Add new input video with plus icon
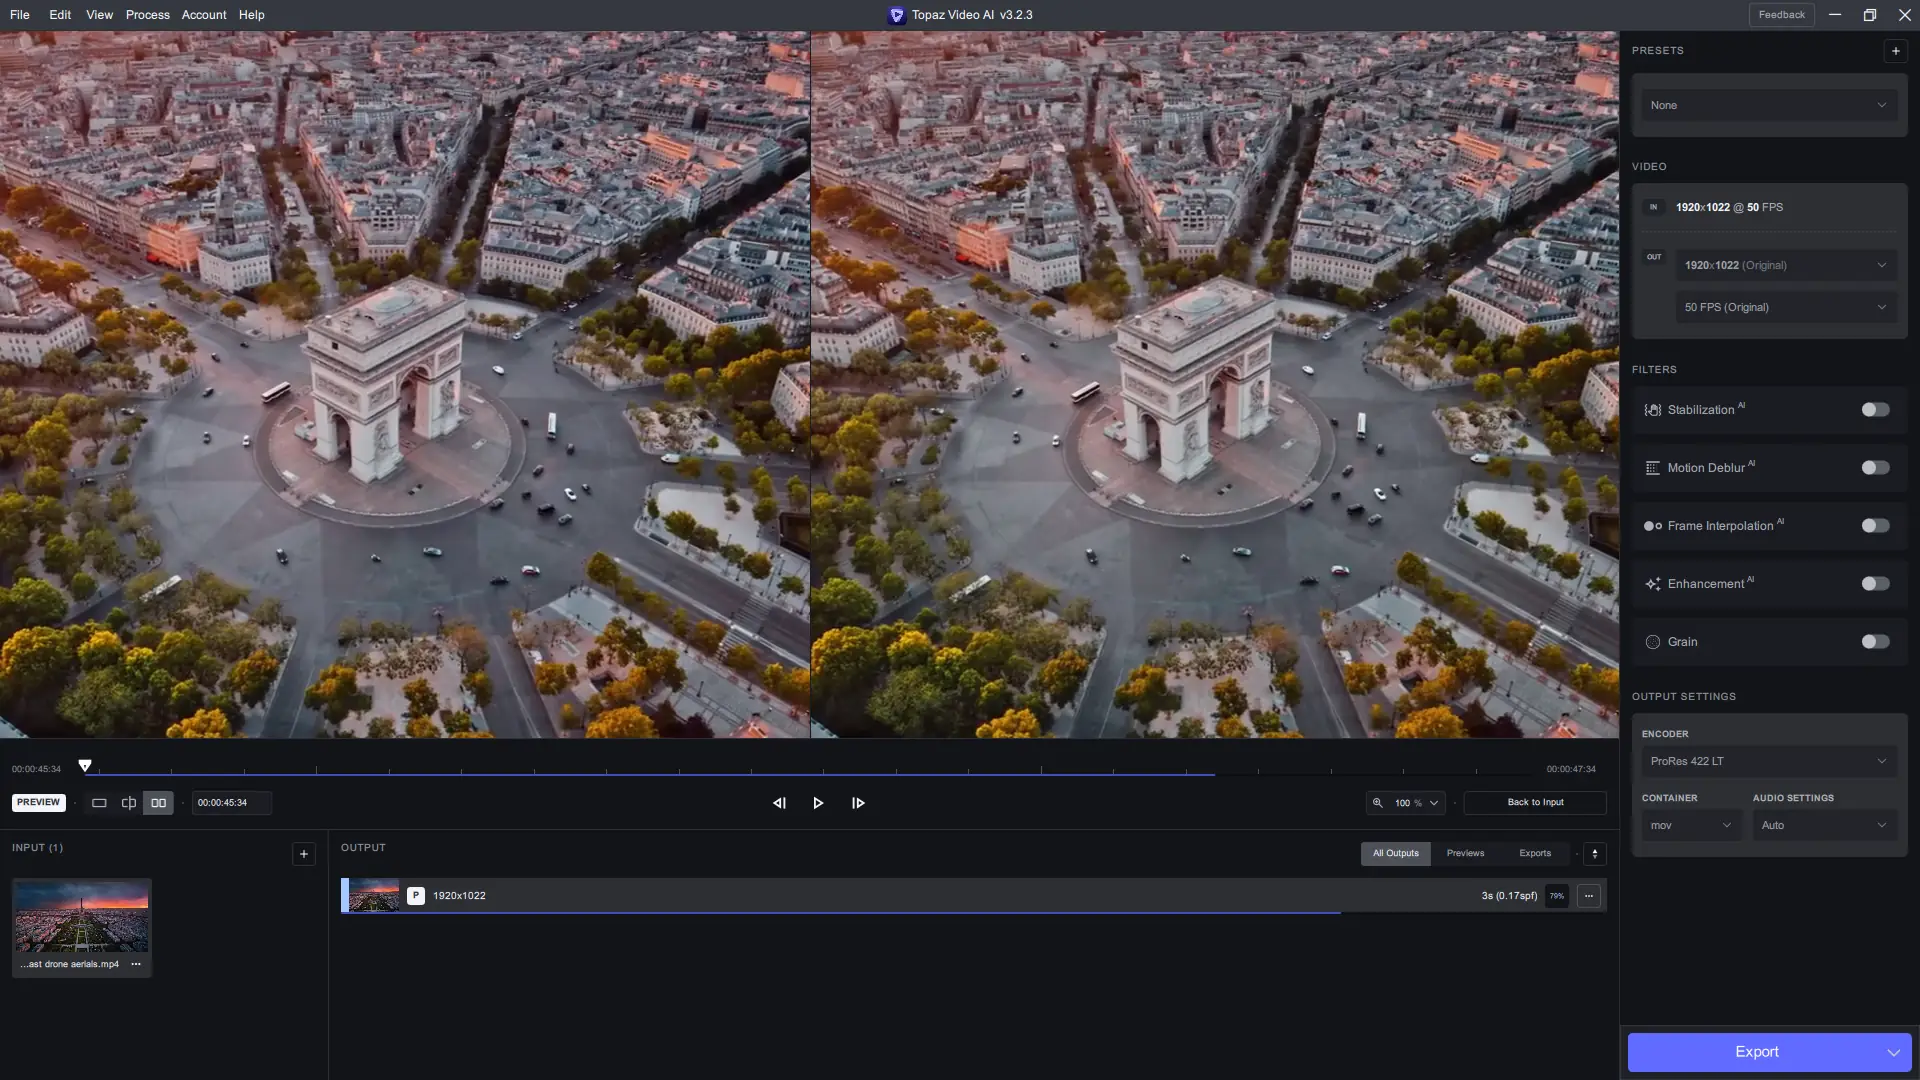 [x=304, y=854]
